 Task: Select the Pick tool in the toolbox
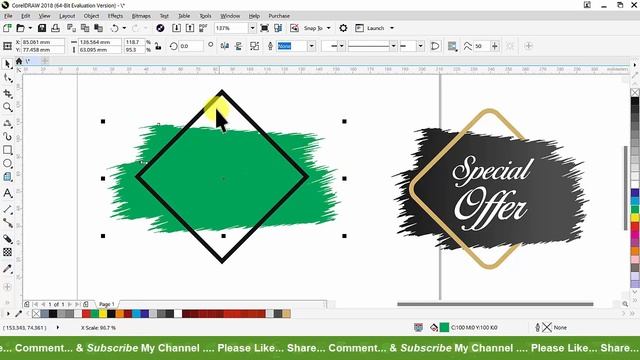pyautogui.click(x=7, y=64)
